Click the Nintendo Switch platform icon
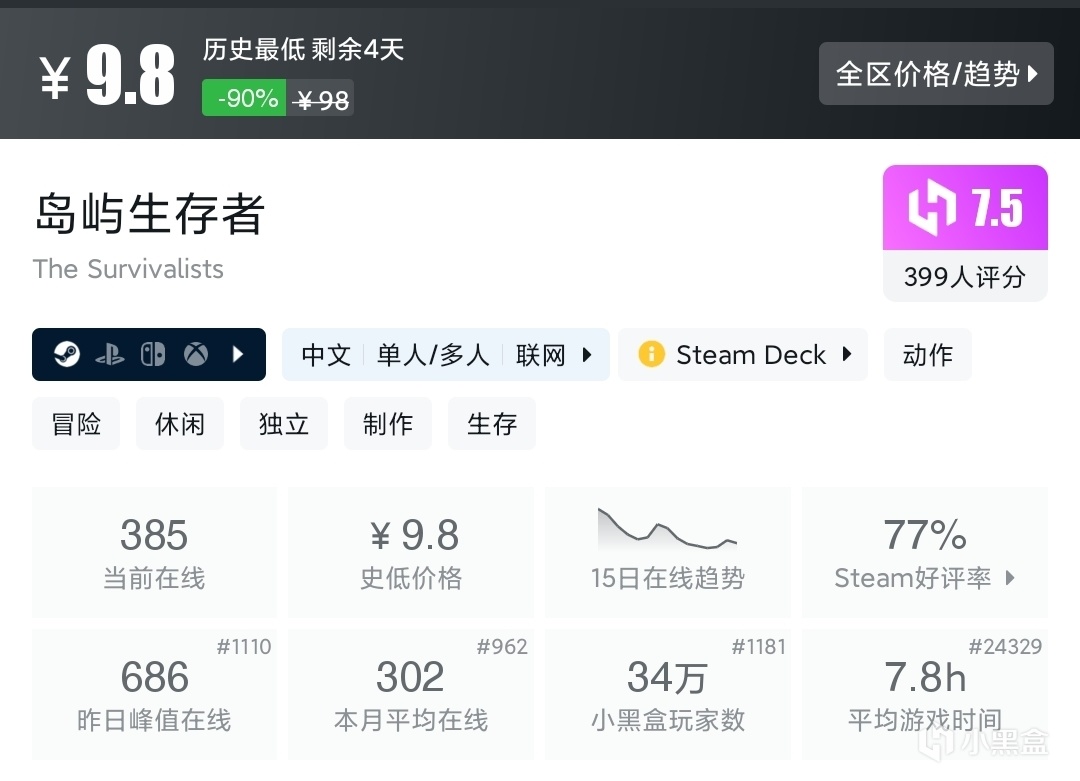This screenshot has width=1080, height=781. 152,355
